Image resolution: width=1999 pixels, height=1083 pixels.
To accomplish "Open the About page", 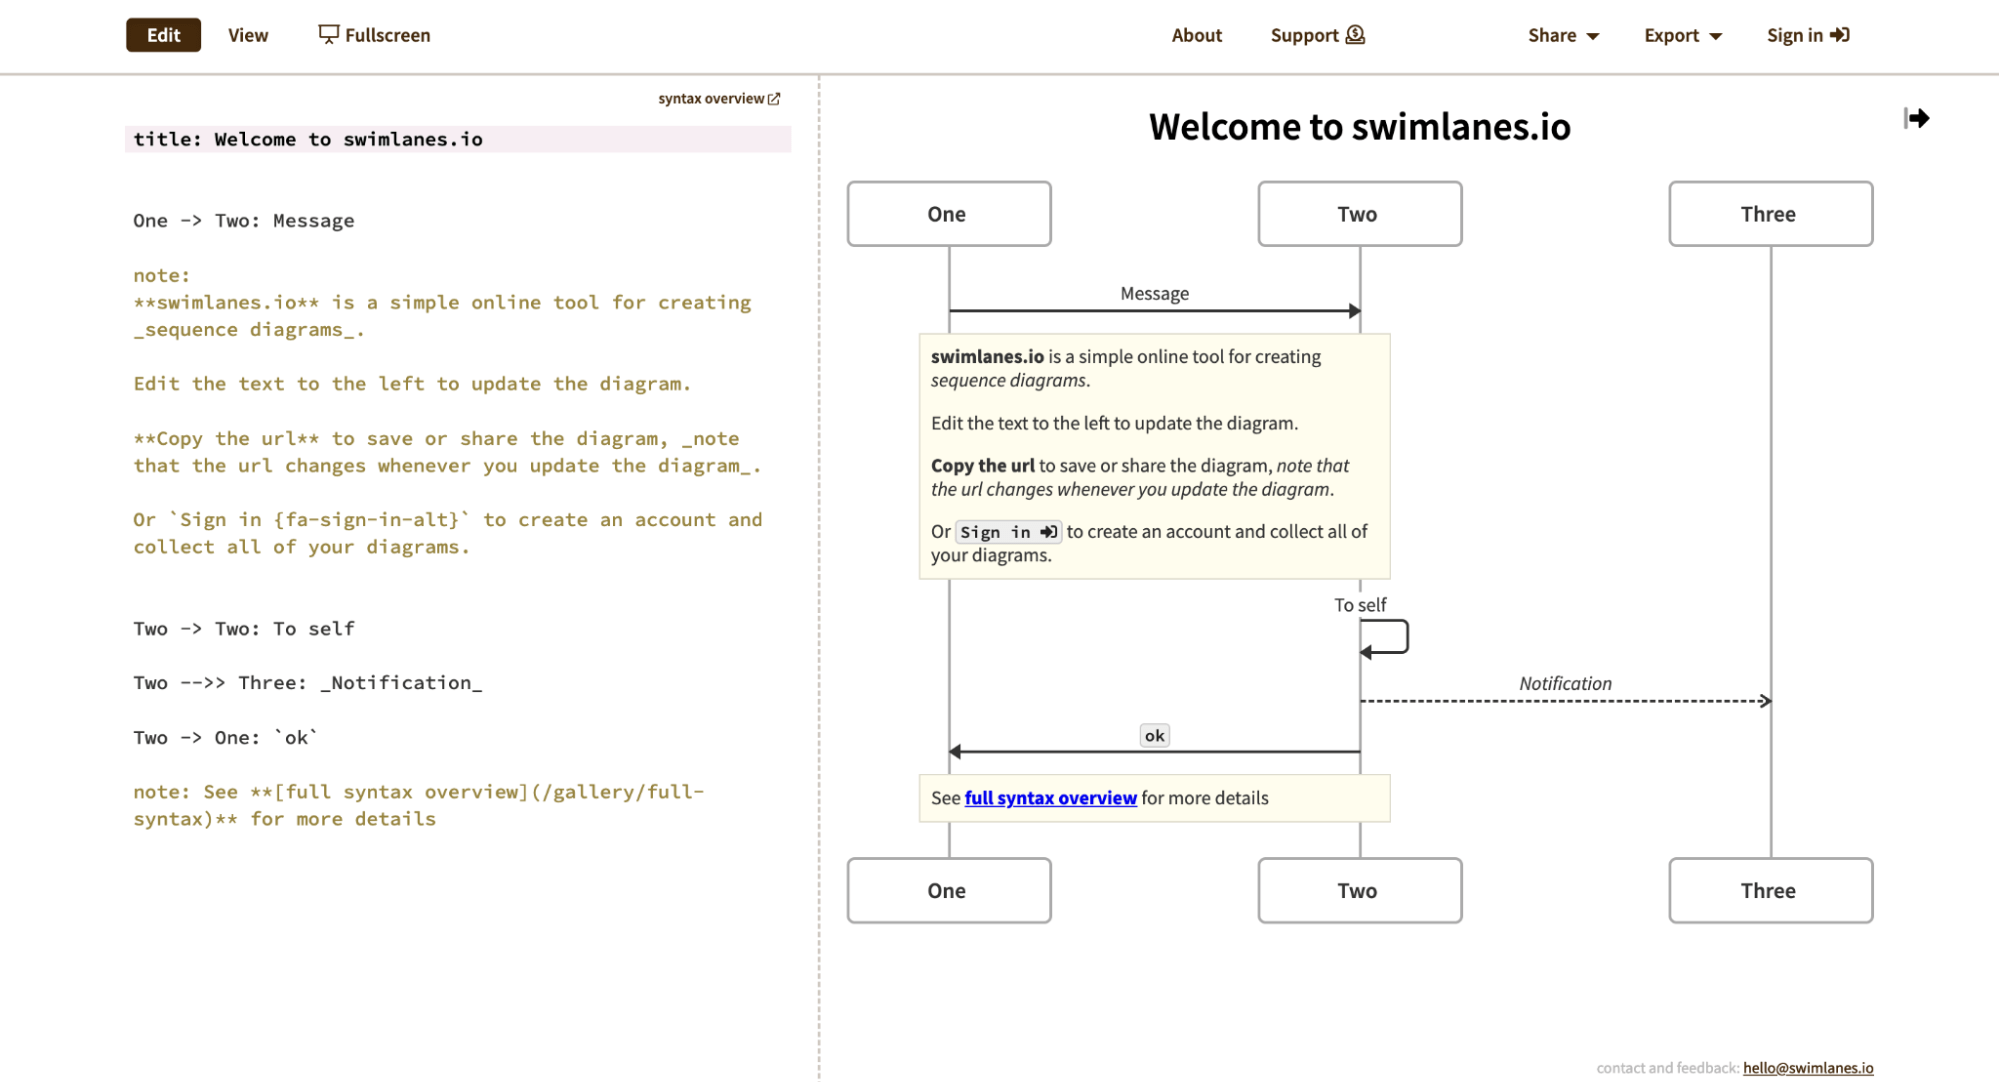I will point(1196,35).
